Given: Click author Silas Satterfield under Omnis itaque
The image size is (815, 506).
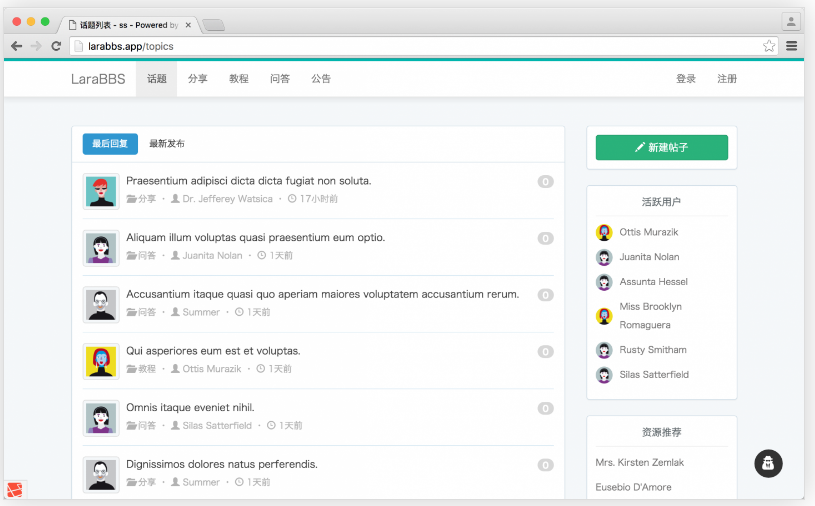Looking at the screenshot, I should pos(212,425).
